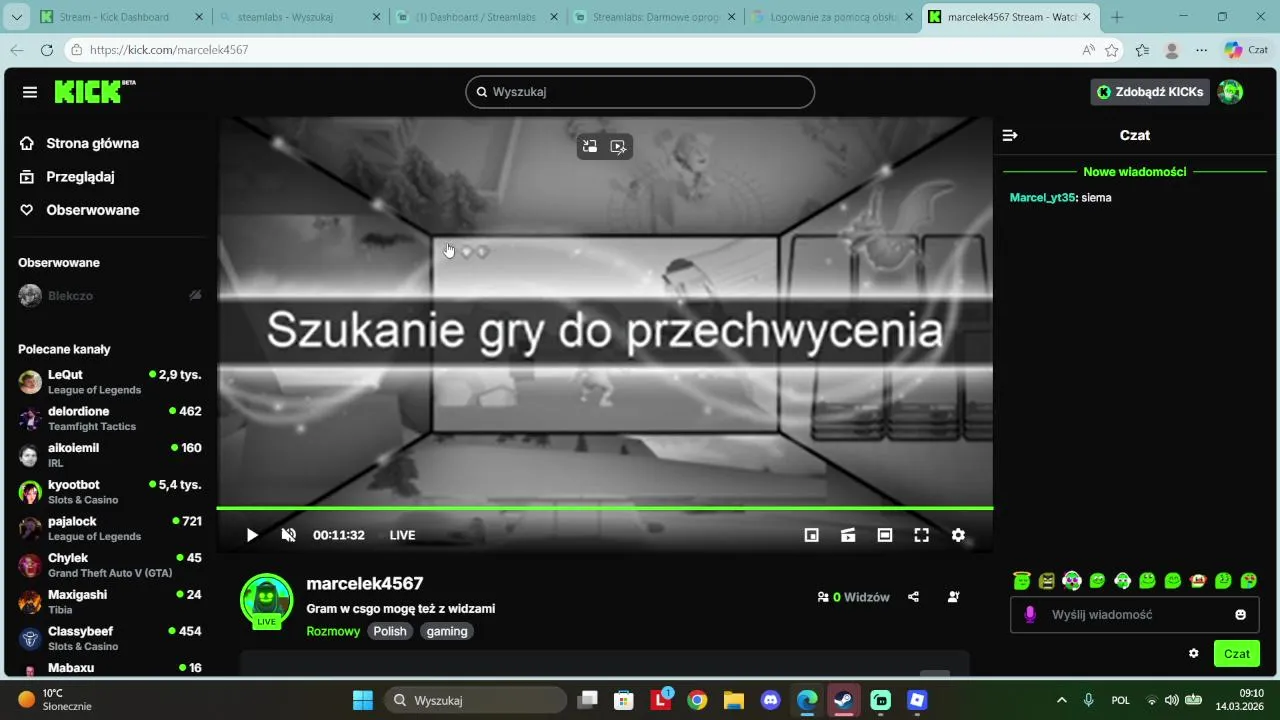The image size is (1280, 720).
Task: Click the Wyszukaj search field
Action: tap(640, 92)
